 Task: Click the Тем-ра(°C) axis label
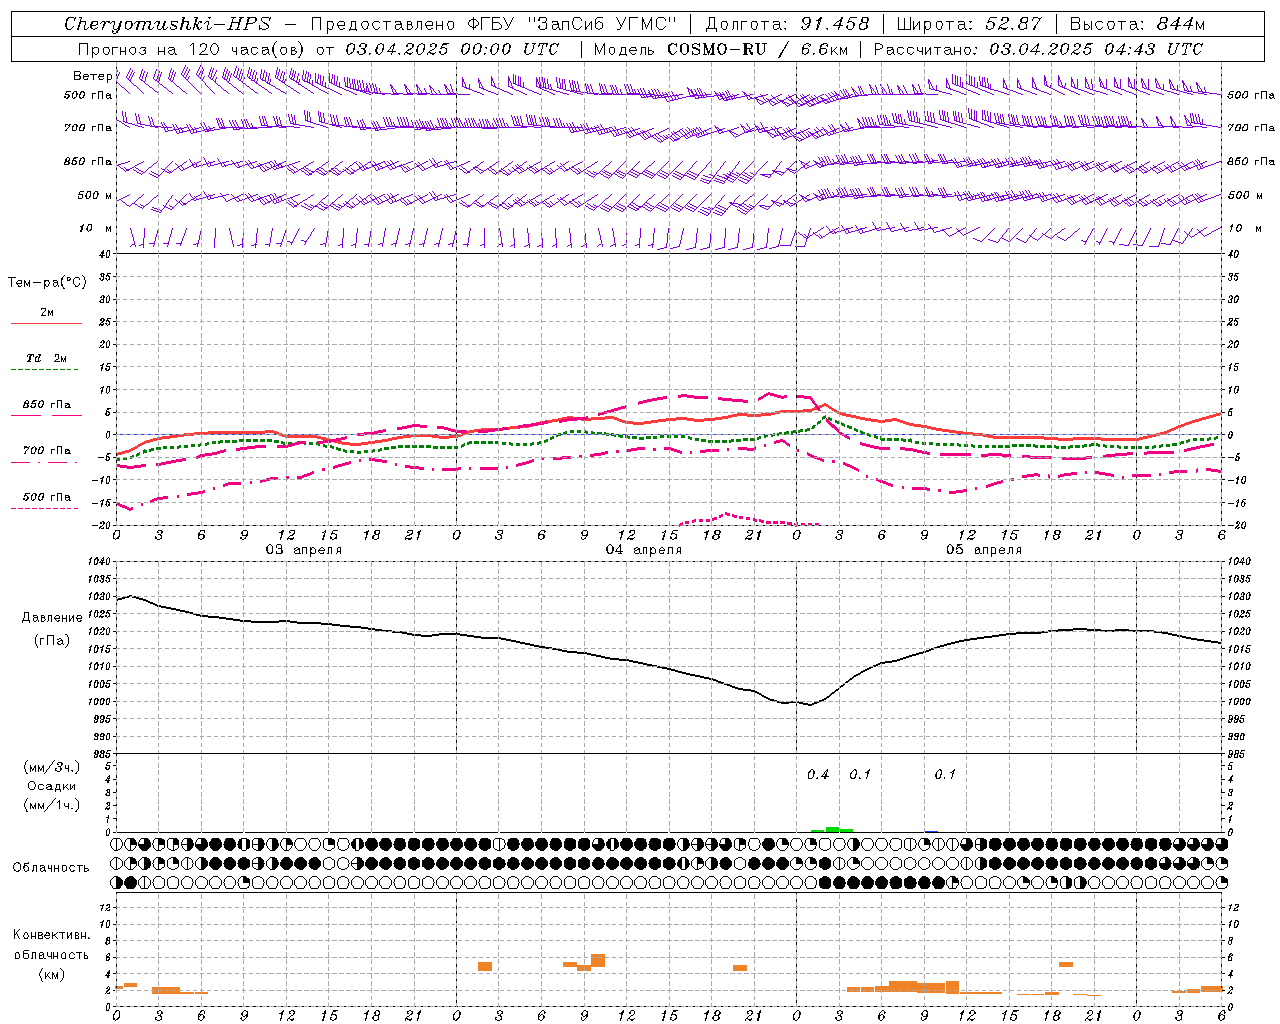47,283
